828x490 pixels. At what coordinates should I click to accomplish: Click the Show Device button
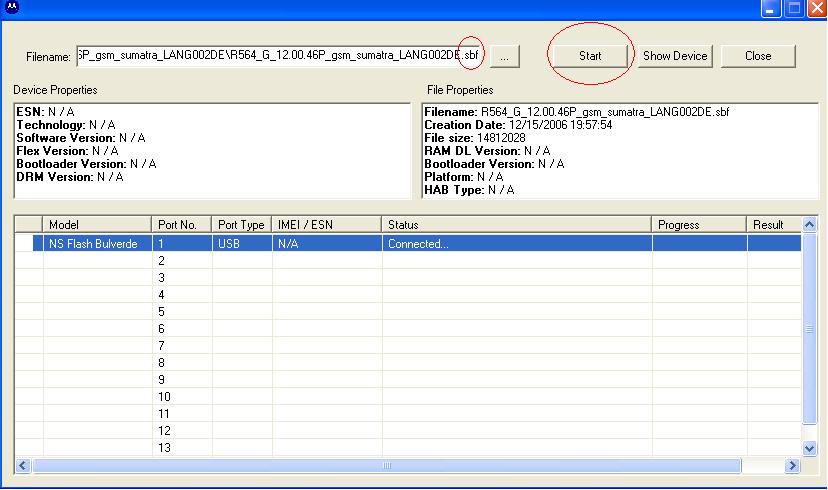pyautogui.click(x=675, y=56)
